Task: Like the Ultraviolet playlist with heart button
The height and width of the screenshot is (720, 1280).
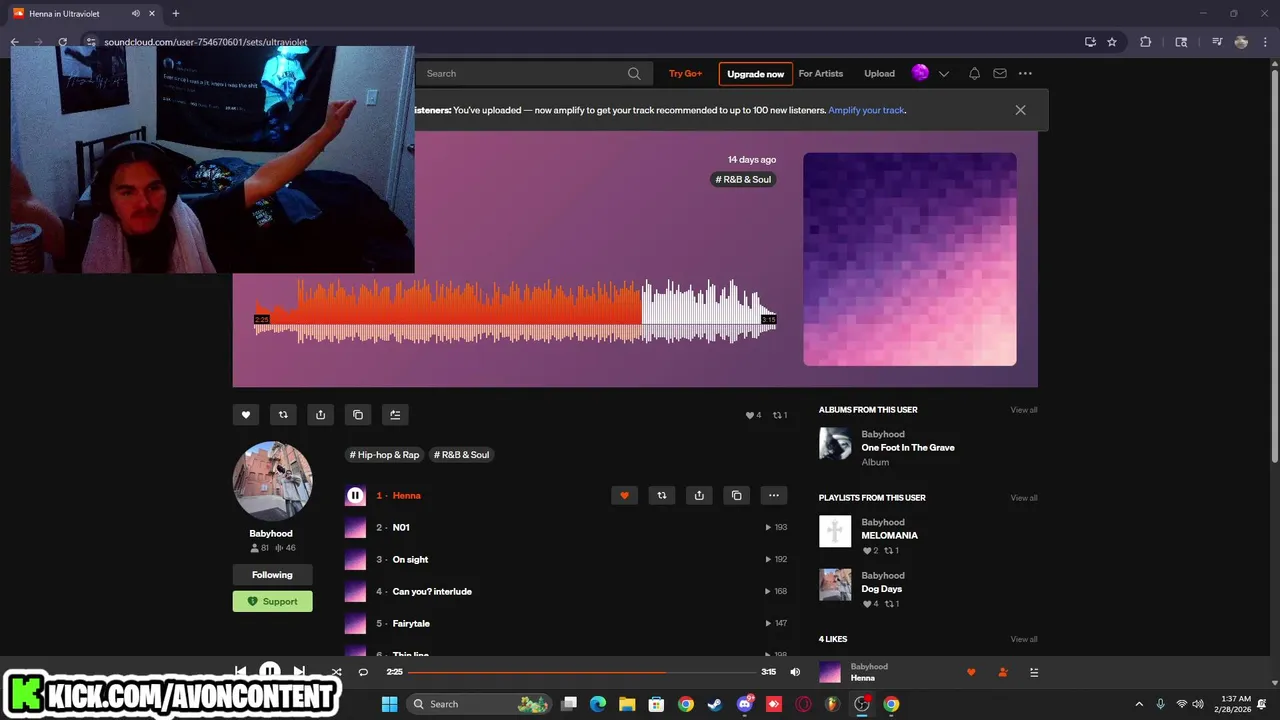Action: click(x=246, y=415)
